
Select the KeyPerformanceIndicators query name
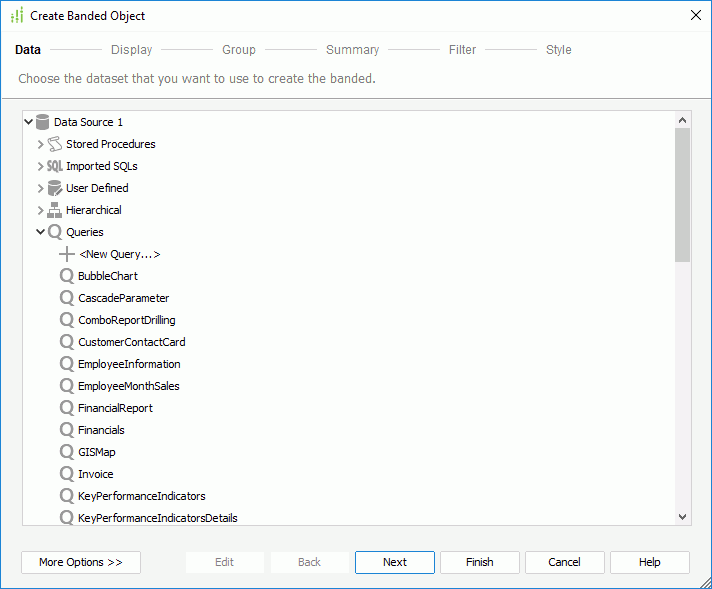[142, 496]
